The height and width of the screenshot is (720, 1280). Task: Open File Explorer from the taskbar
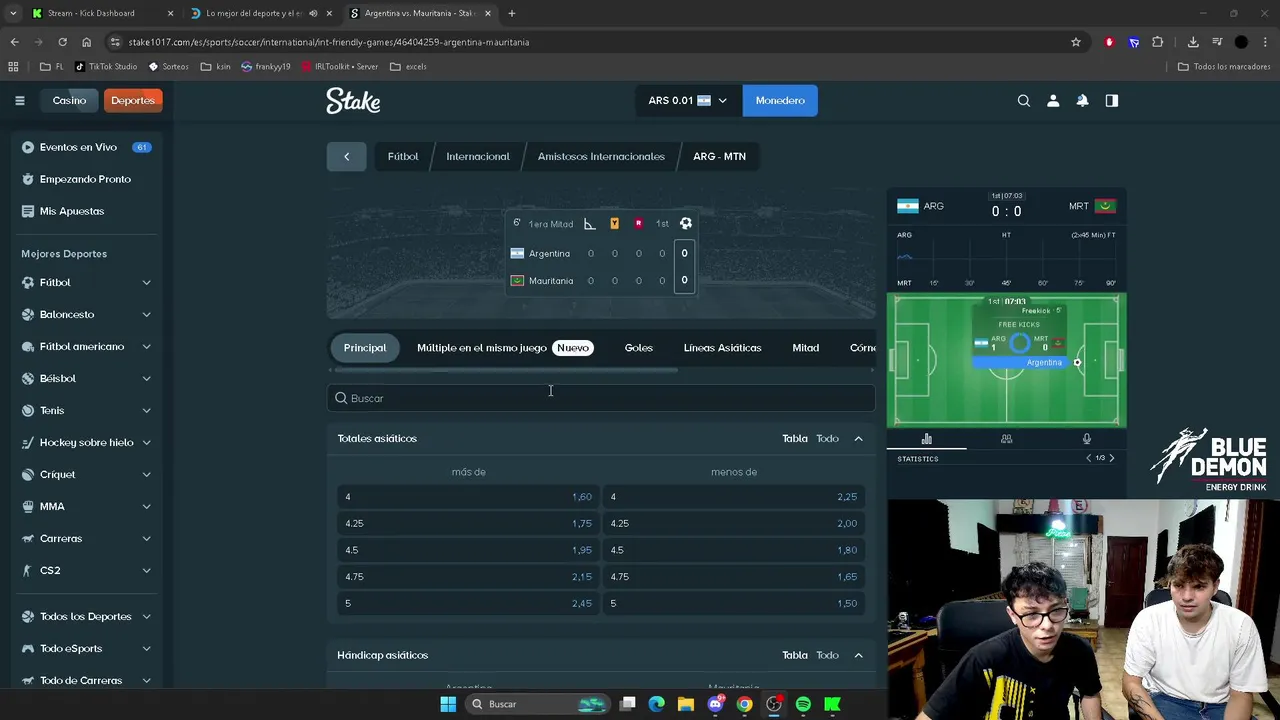click(686, 704)
